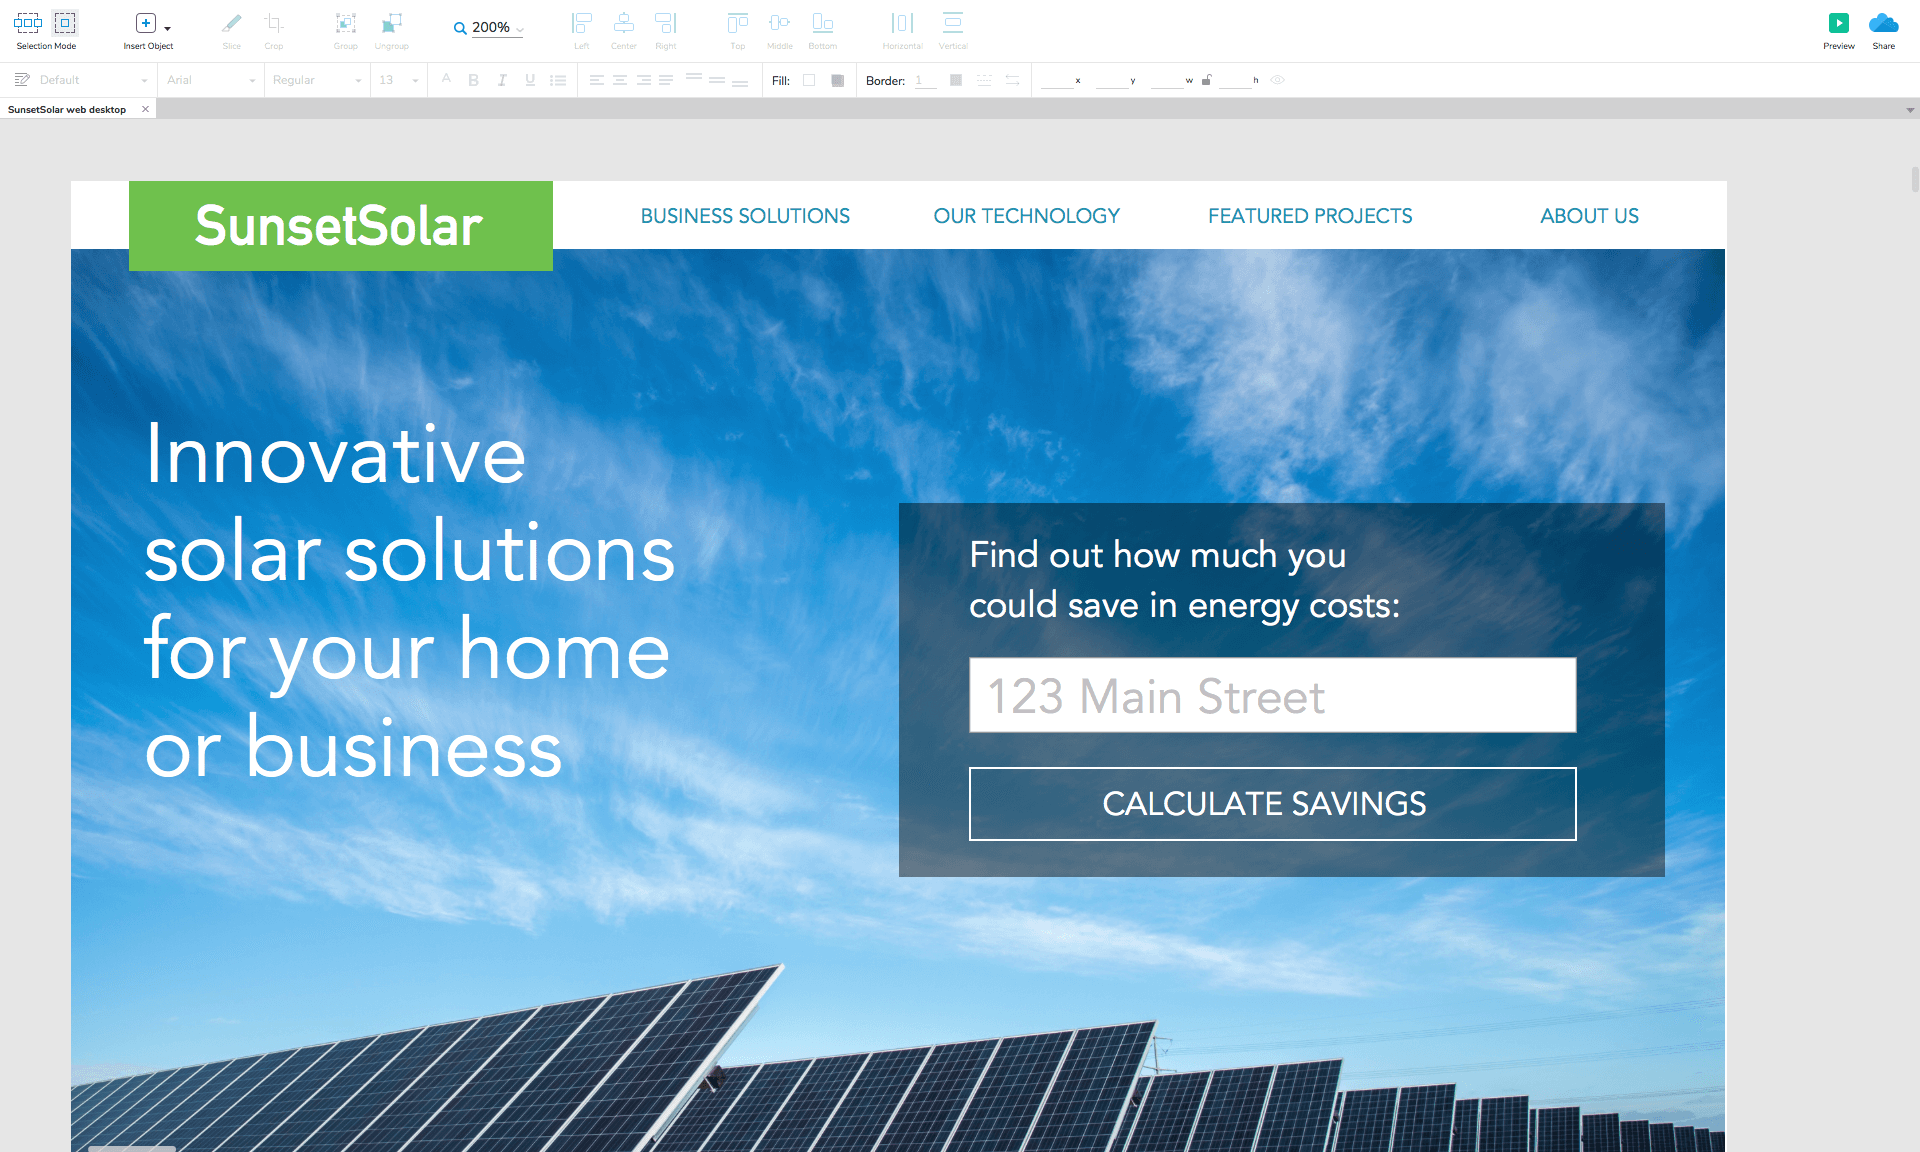Viewport: 1920px width, 1152px height.
Task: Open the font size 13 dropdown
Action: pos(399,80)
